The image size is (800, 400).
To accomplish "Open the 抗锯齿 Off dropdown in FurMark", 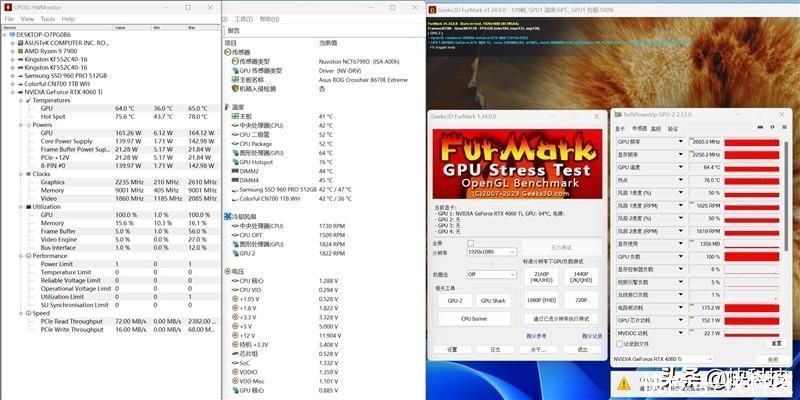I will 492,274.
